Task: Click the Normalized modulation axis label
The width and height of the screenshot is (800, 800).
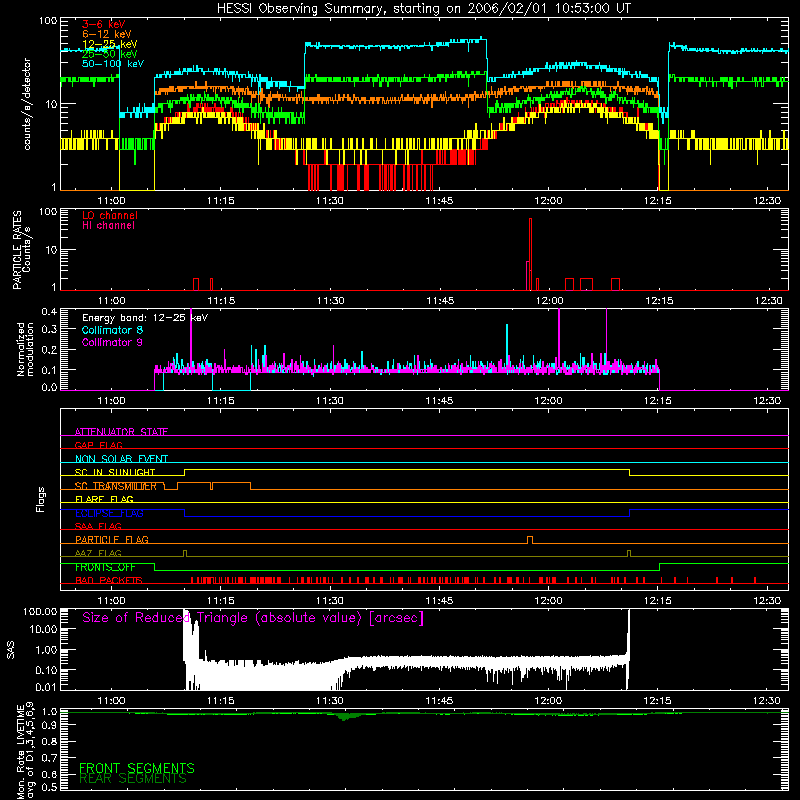Action: pyautogui.click(x=25, y=349)
